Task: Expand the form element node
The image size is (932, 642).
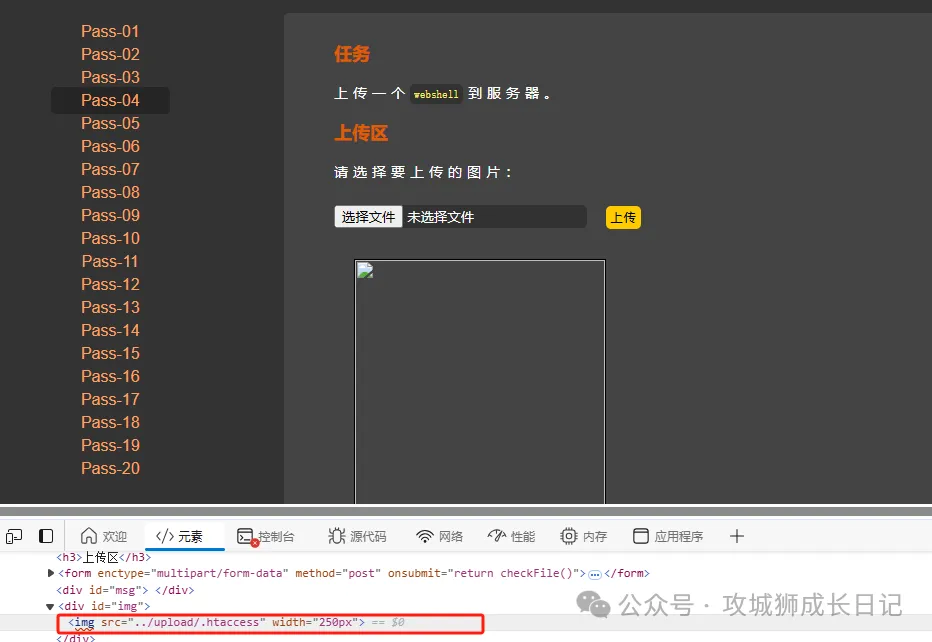Action: (x=51, y=573)
